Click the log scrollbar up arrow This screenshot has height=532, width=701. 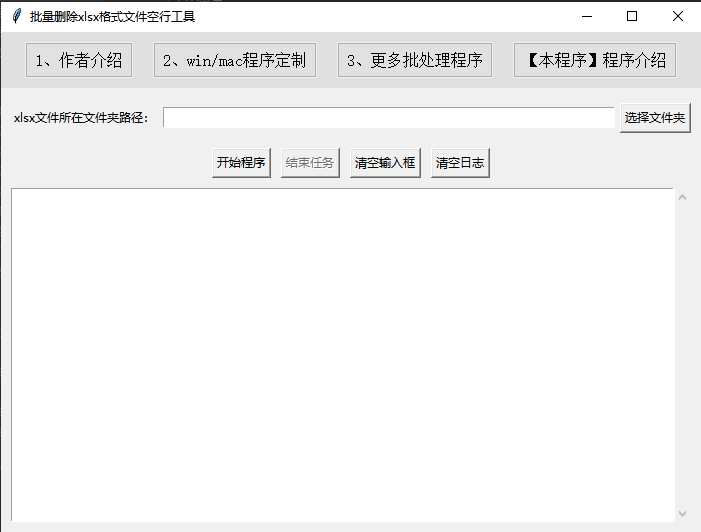click(x=682, y=197)
